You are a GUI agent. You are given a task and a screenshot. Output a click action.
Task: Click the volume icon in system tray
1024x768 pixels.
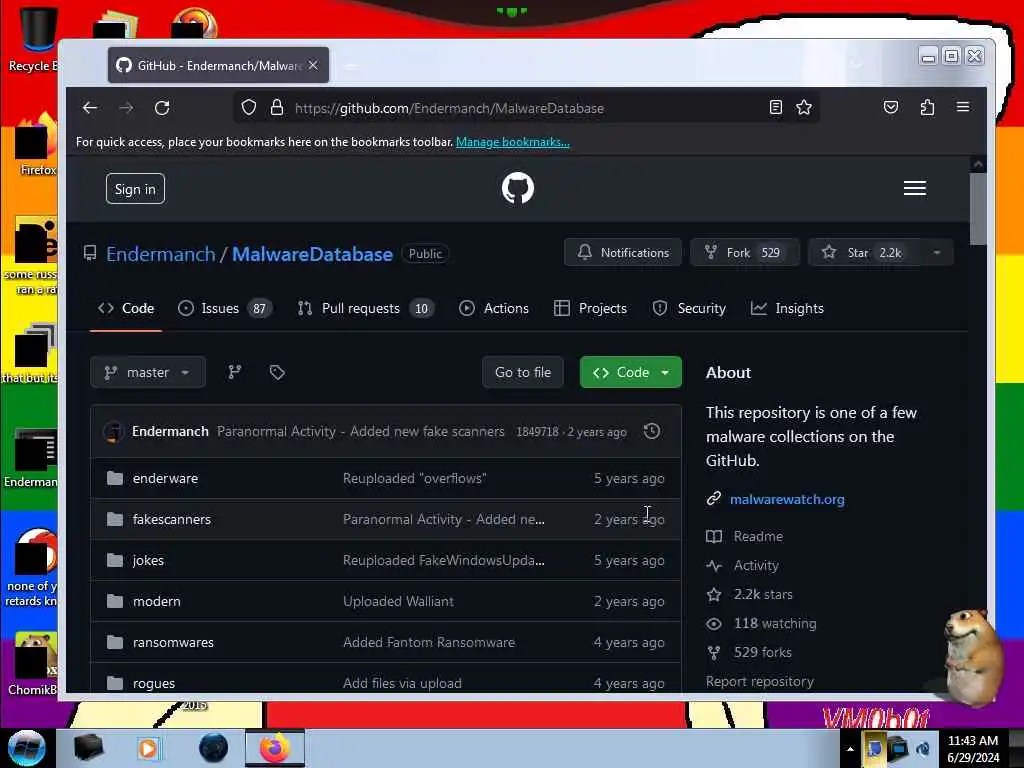point(923,748)
